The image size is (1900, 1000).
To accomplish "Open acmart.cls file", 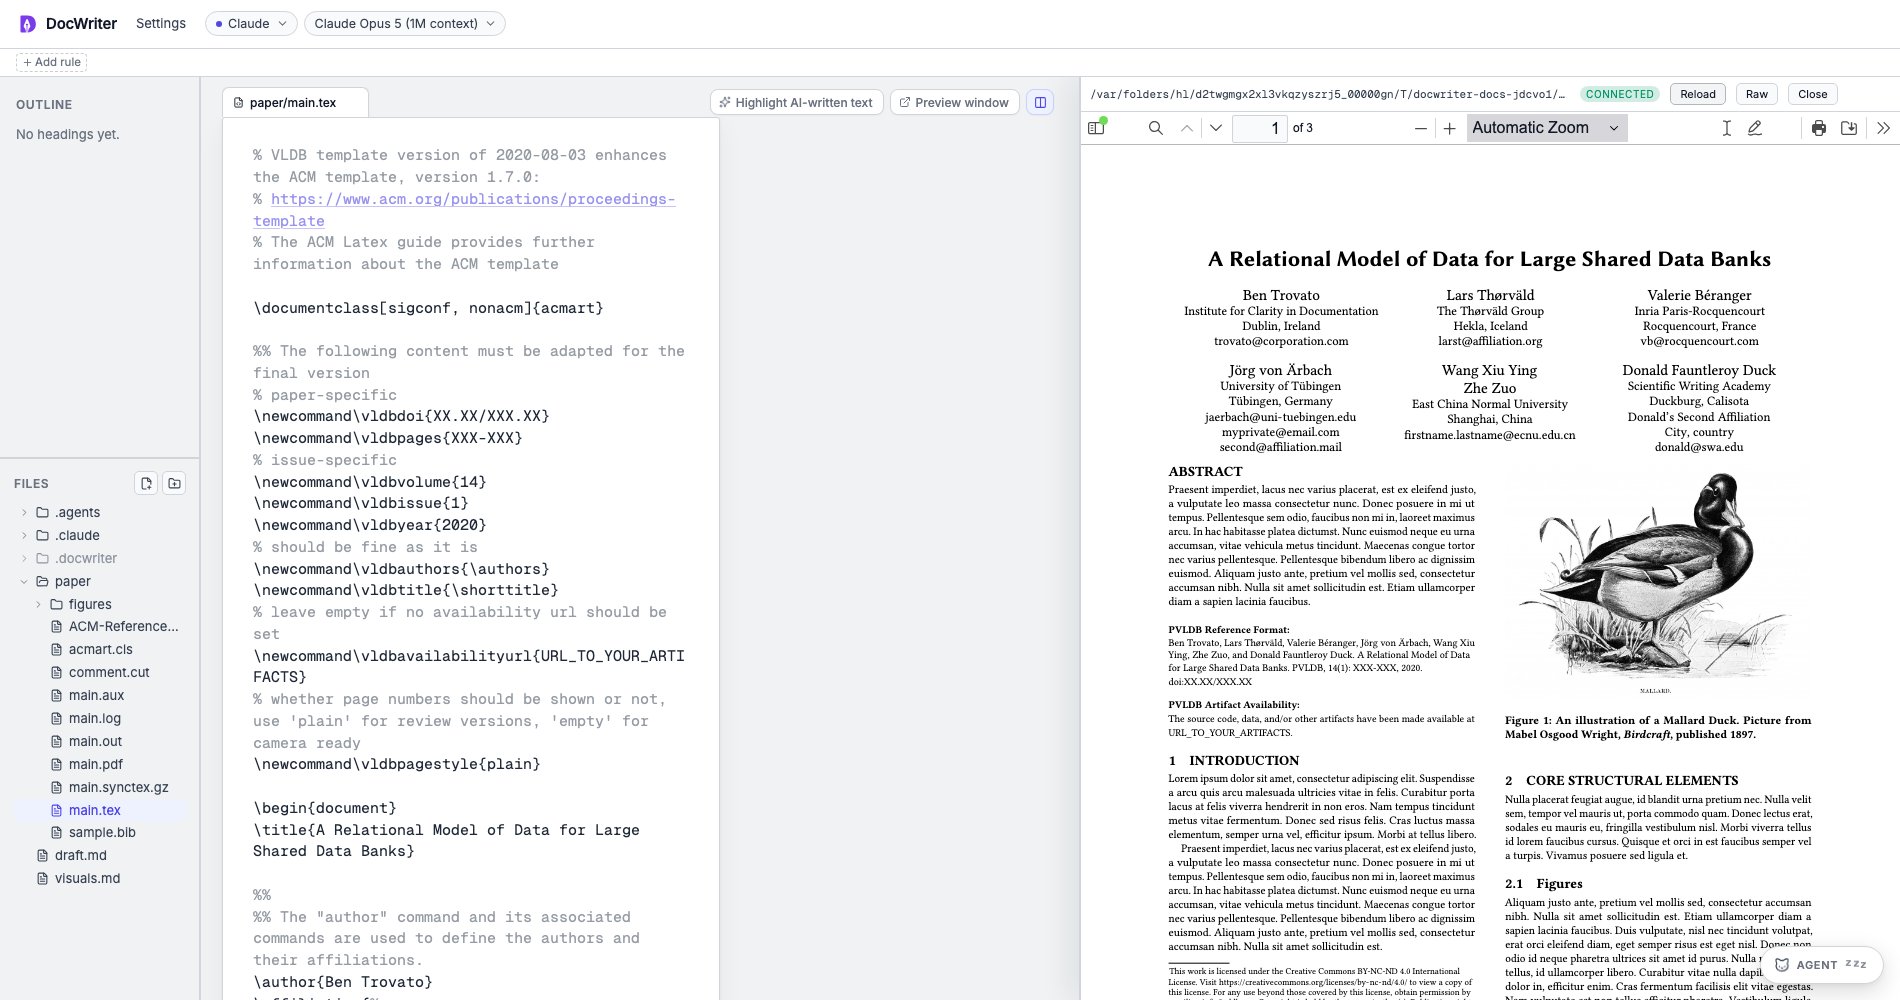I will tap(100, 649).
